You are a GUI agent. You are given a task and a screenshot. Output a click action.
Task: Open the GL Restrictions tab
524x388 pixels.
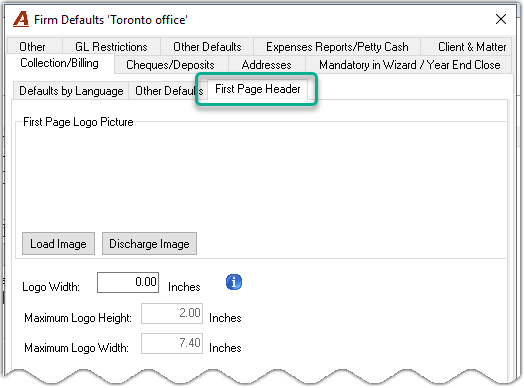click(111, 47)
